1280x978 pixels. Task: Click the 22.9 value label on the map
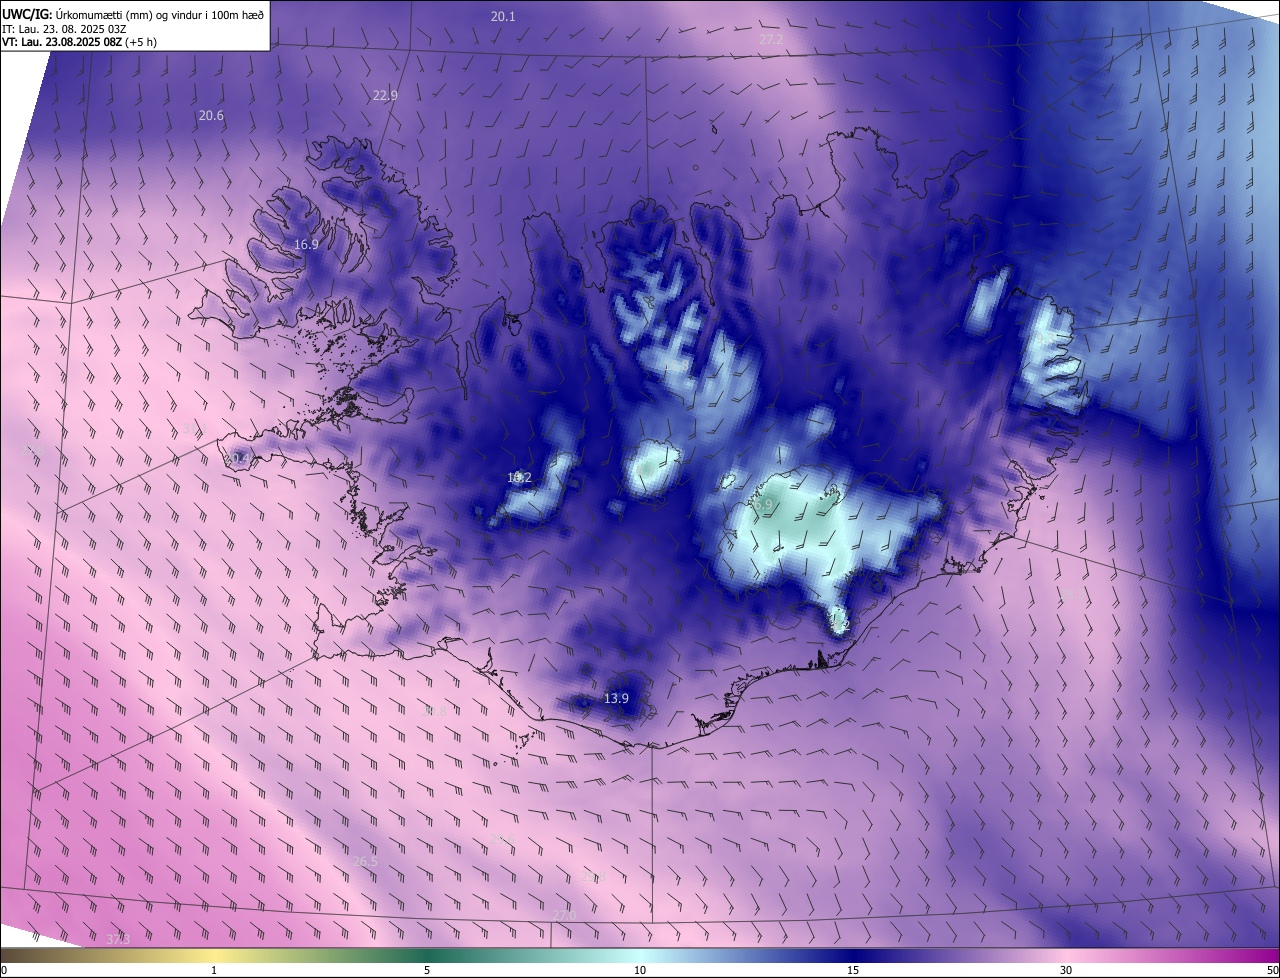385,96
